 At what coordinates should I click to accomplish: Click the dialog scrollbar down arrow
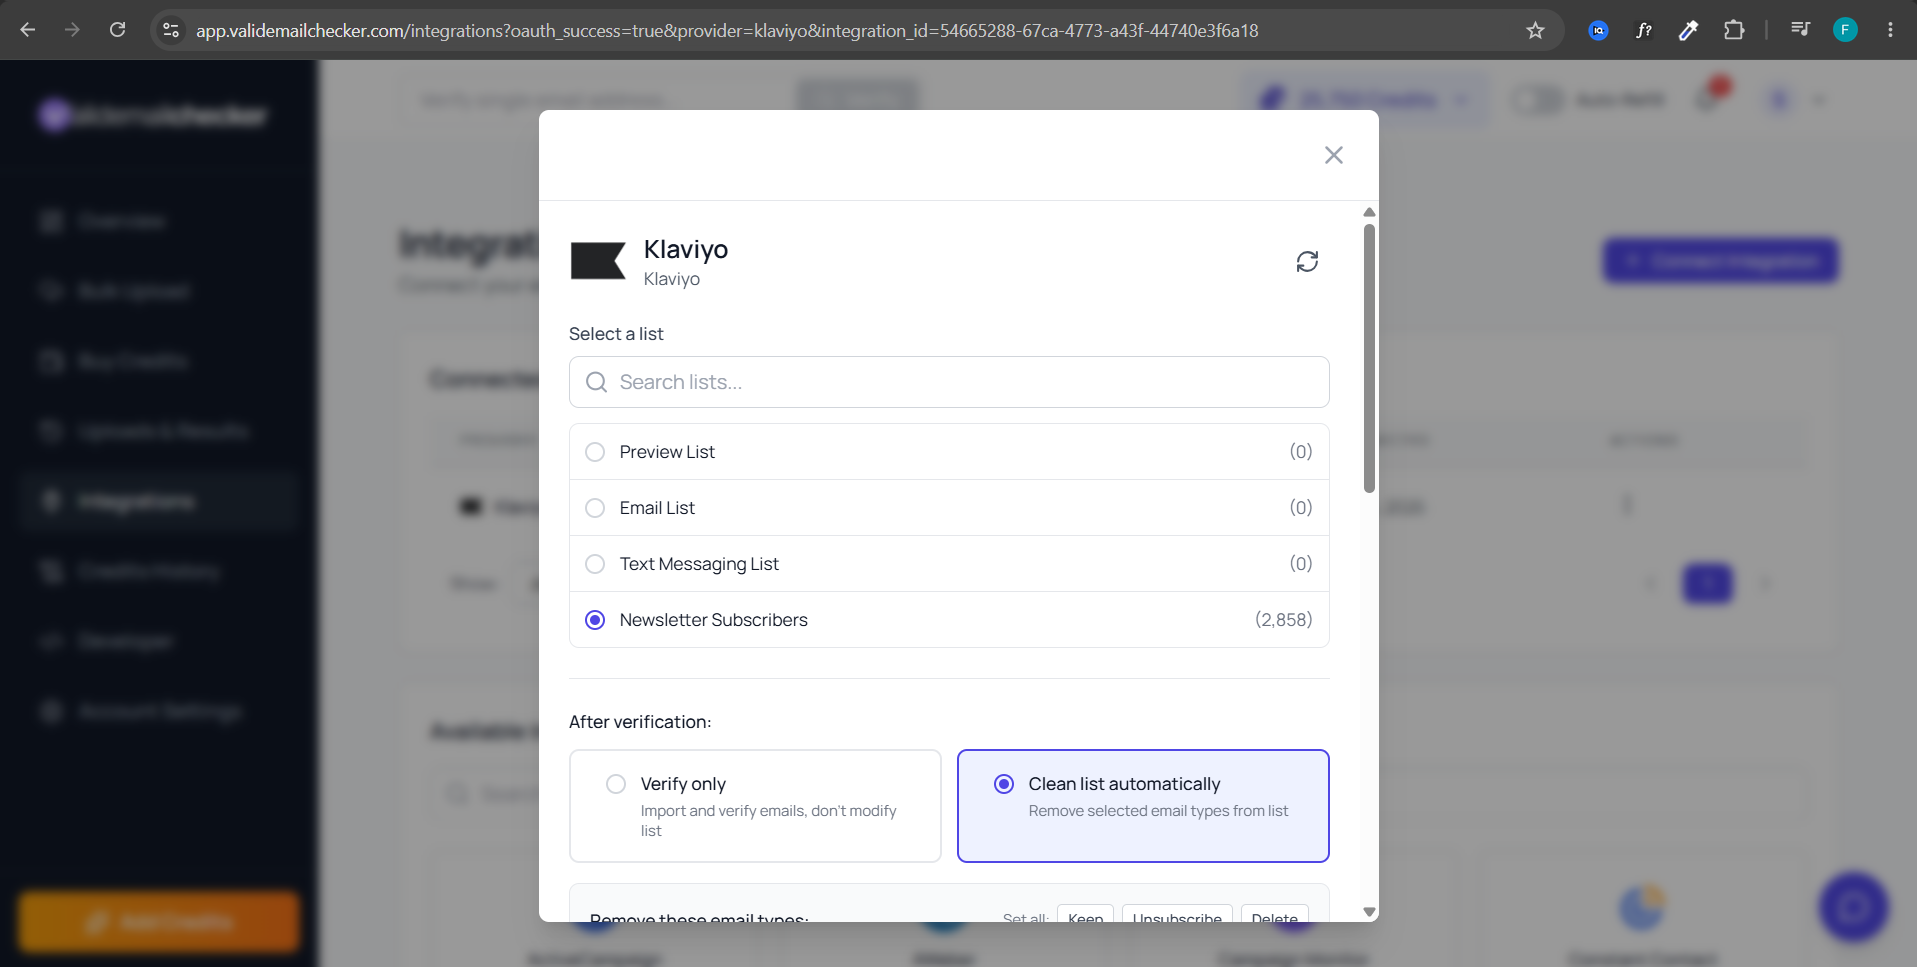(1369, 912)
